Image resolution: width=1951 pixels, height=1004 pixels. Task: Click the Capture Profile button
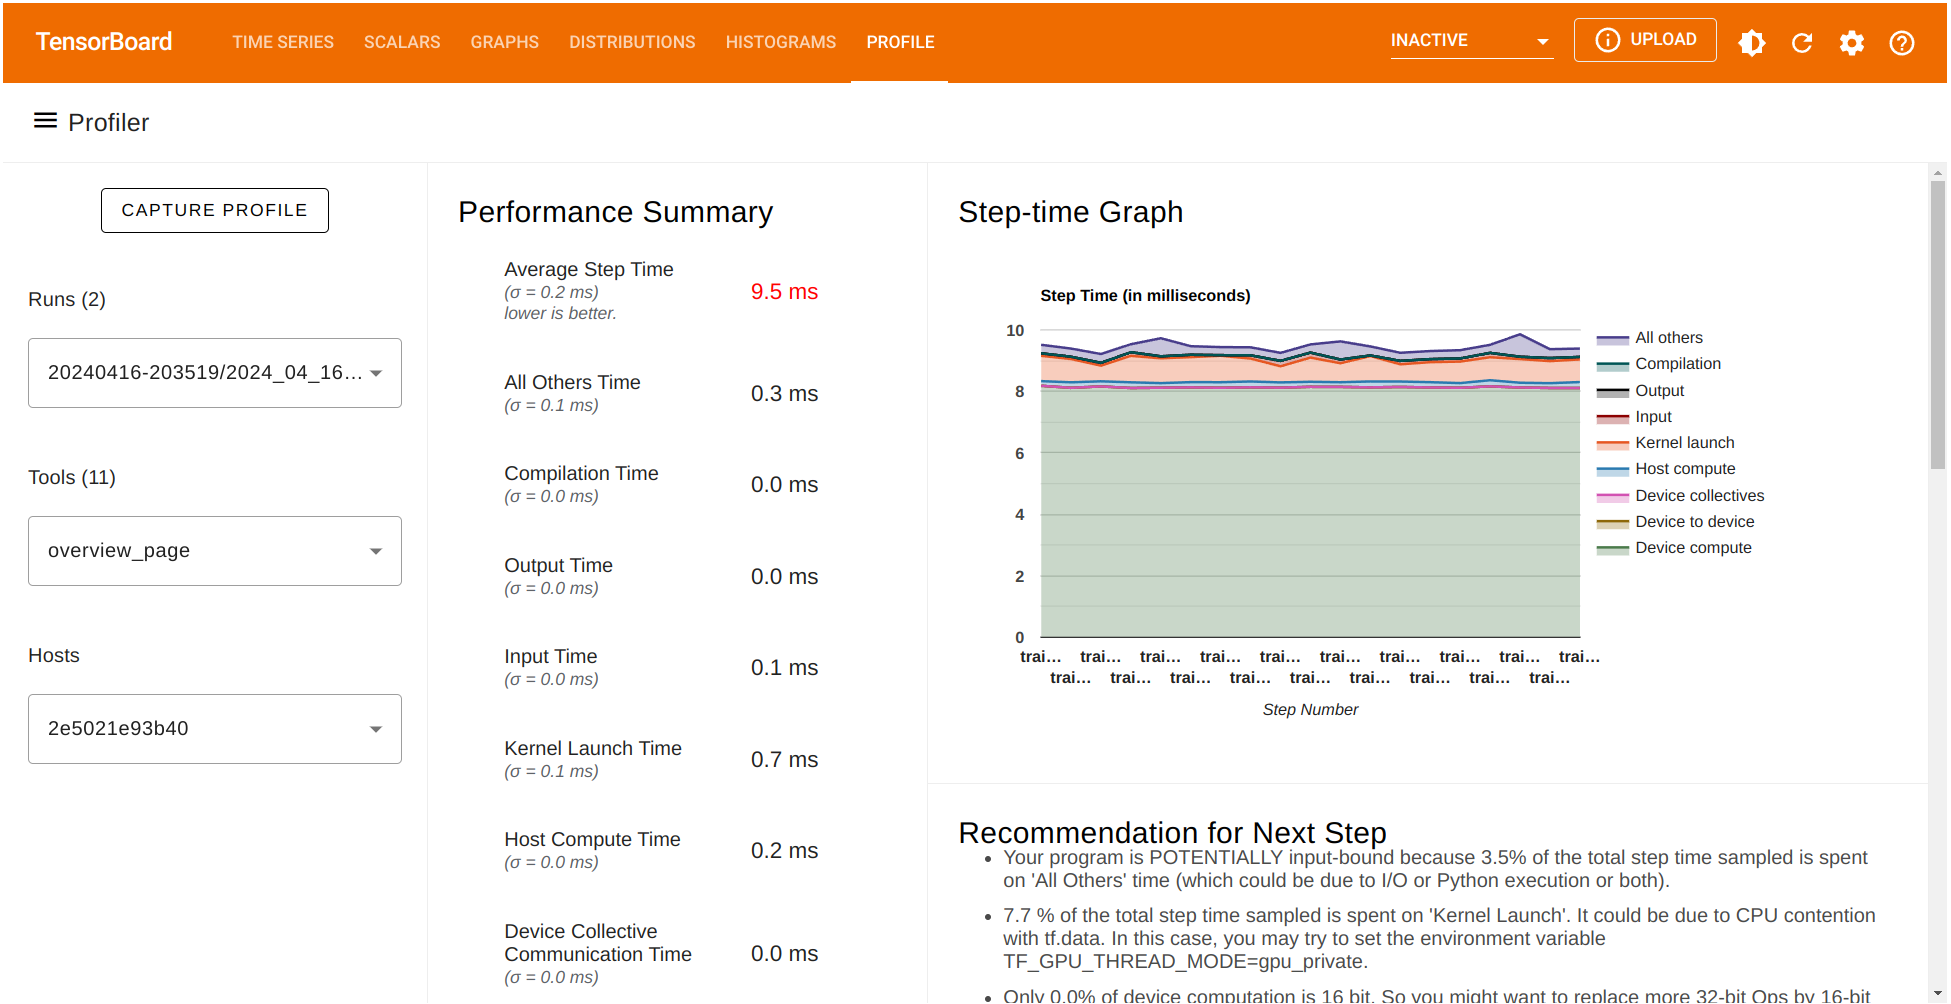pyautogui.click(x=215, y=210)
